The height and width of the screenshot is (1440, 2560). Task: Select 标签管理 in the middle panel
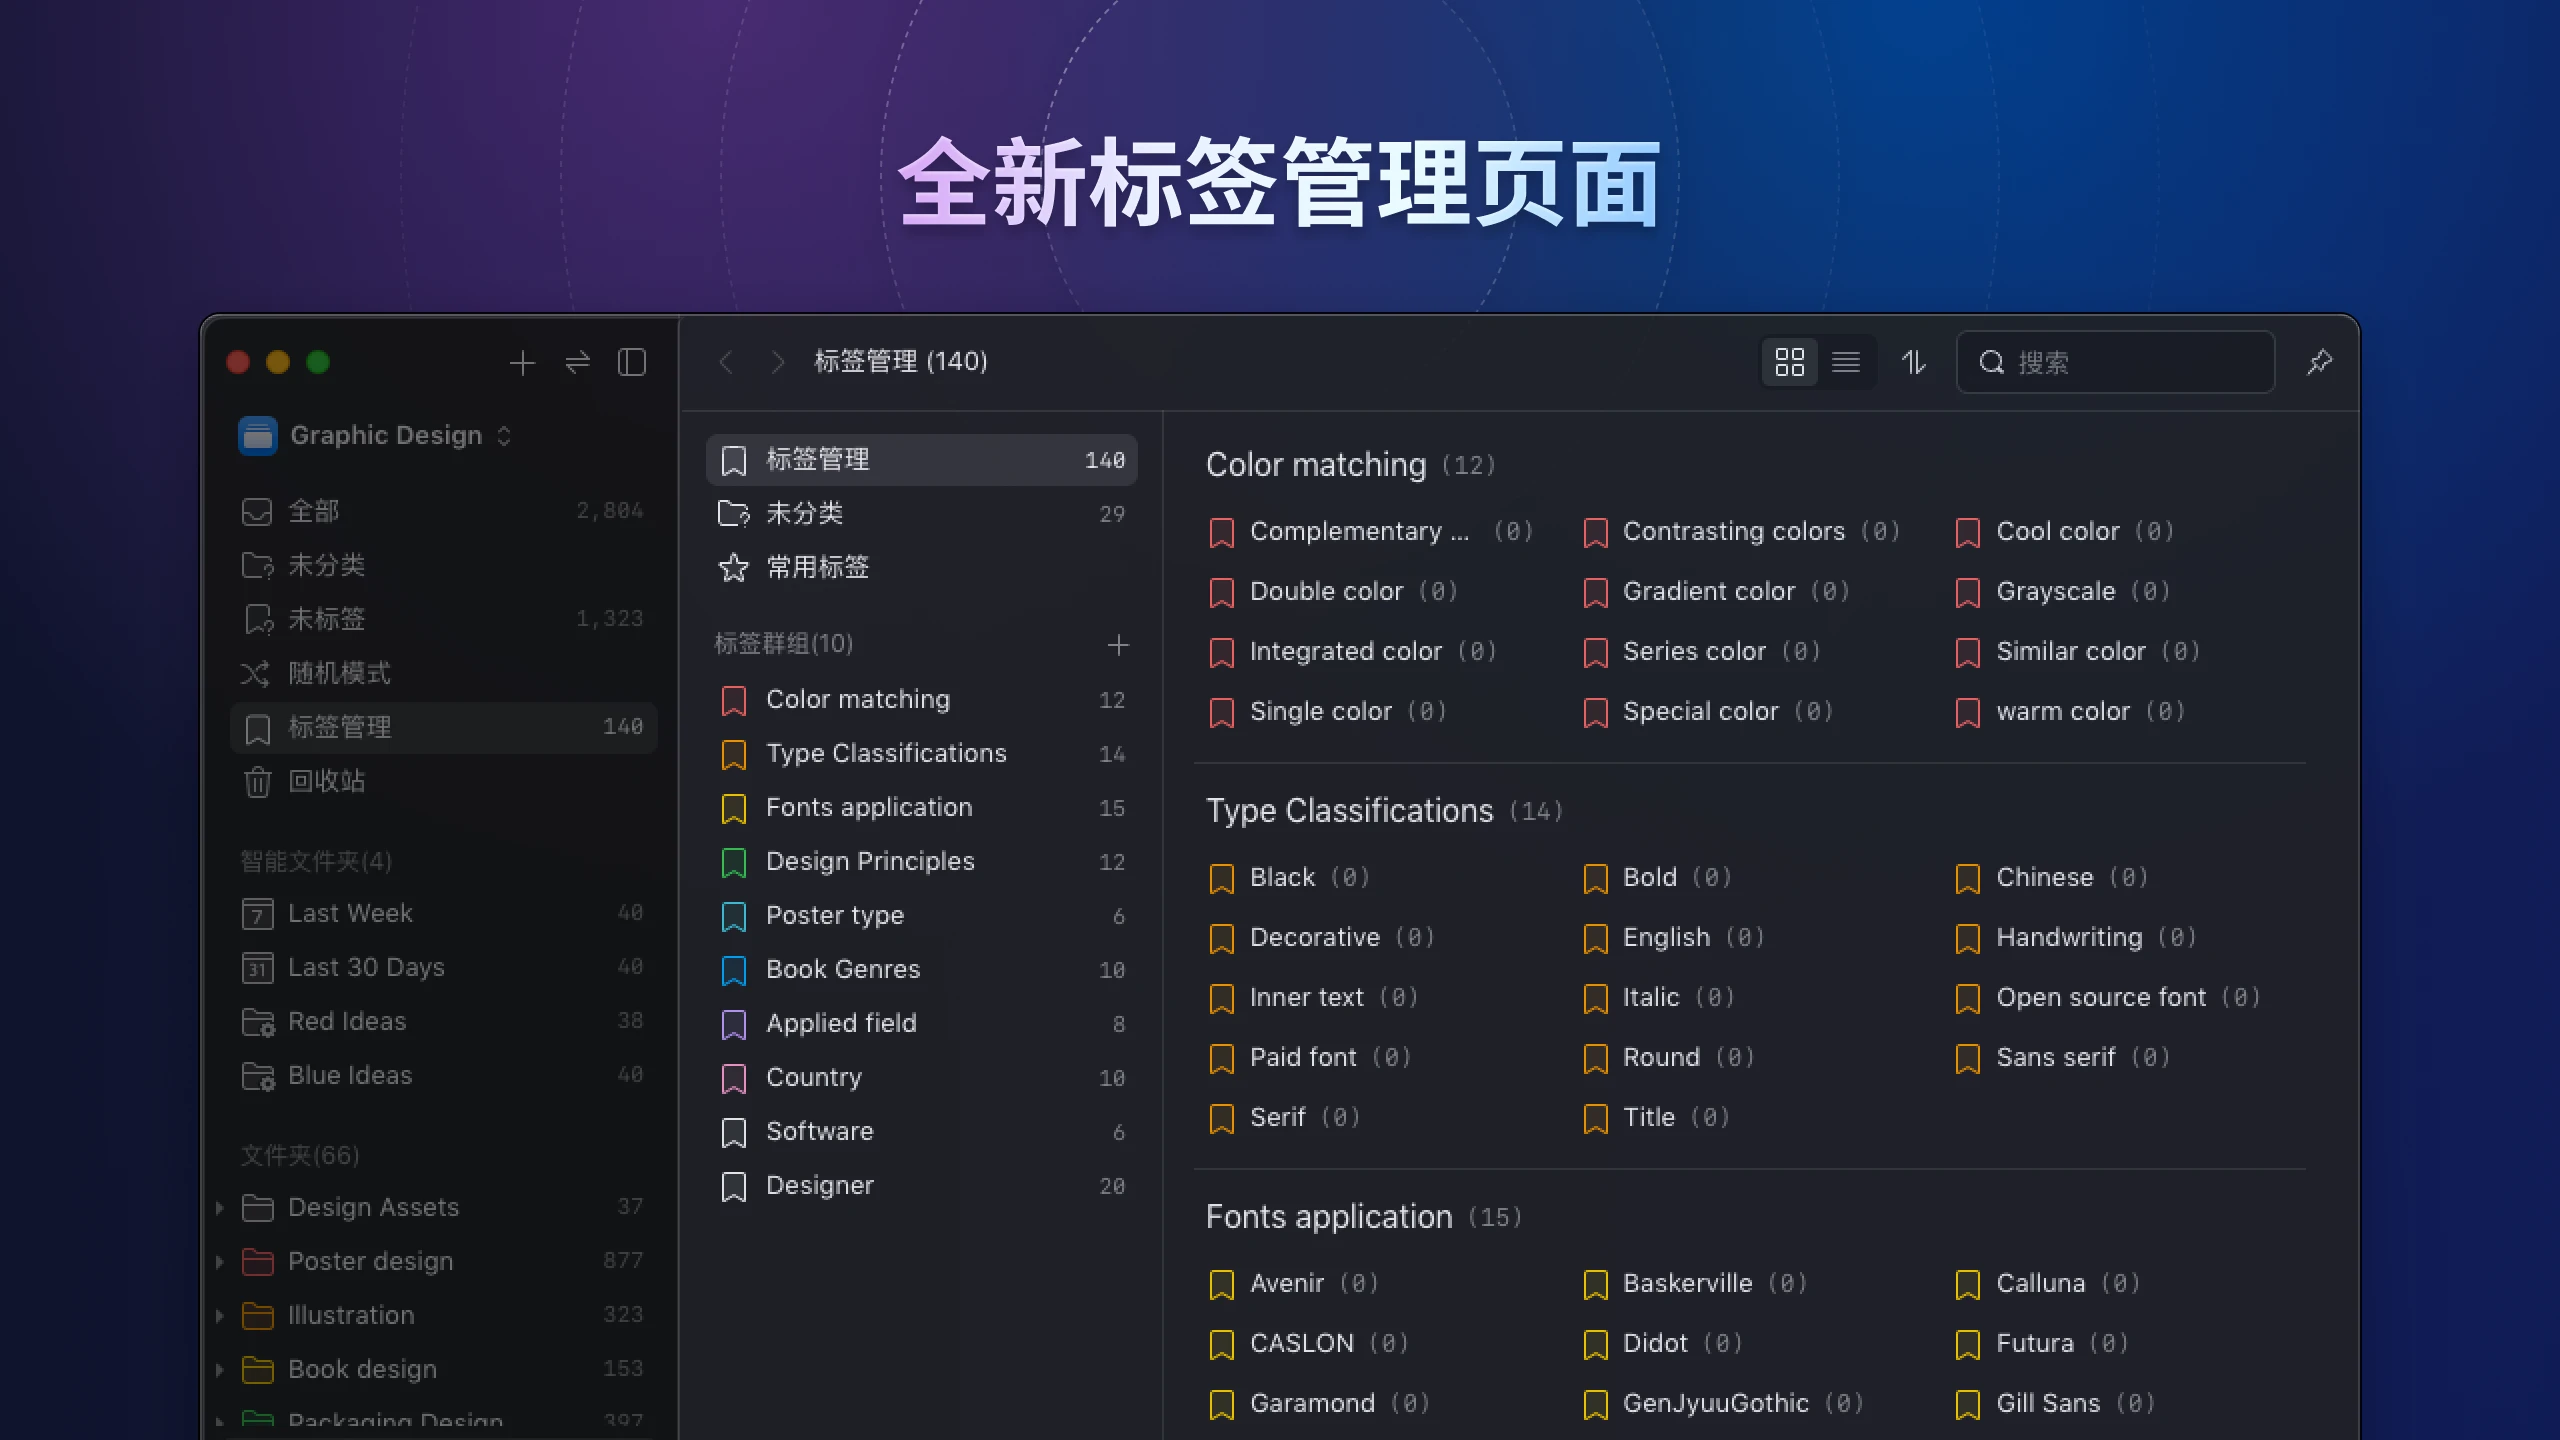point(921,460)
